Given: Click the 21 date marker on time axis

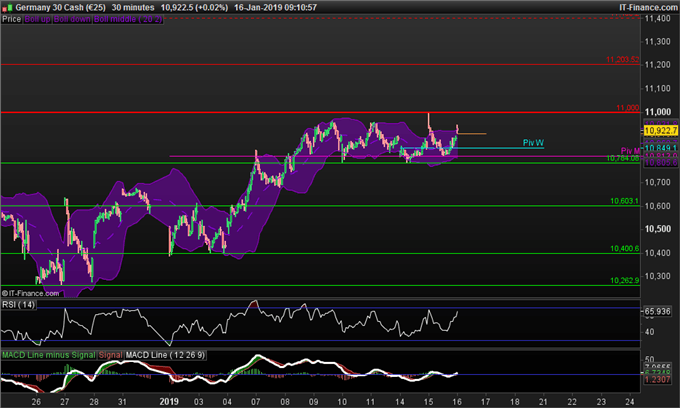Looking at the screenshot, I should coord(543,402).
